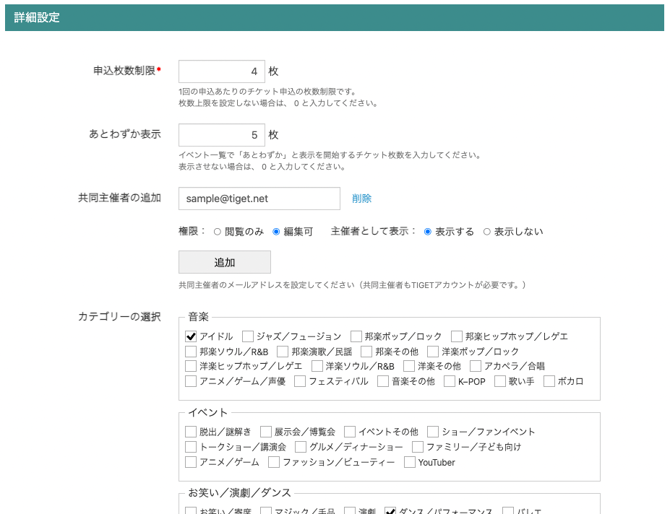
Task: Check the フェスティバル category checkbox
Action: pyautogui.click(x=300, y=381)
